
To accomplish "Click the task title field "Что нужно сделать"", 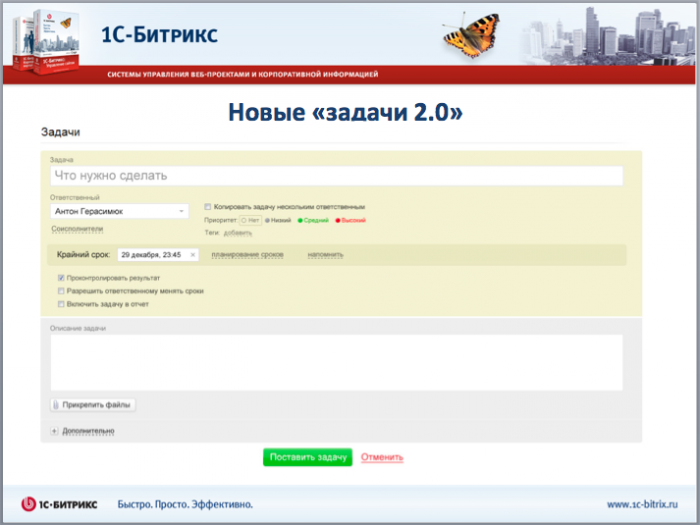I will [336, 176].
